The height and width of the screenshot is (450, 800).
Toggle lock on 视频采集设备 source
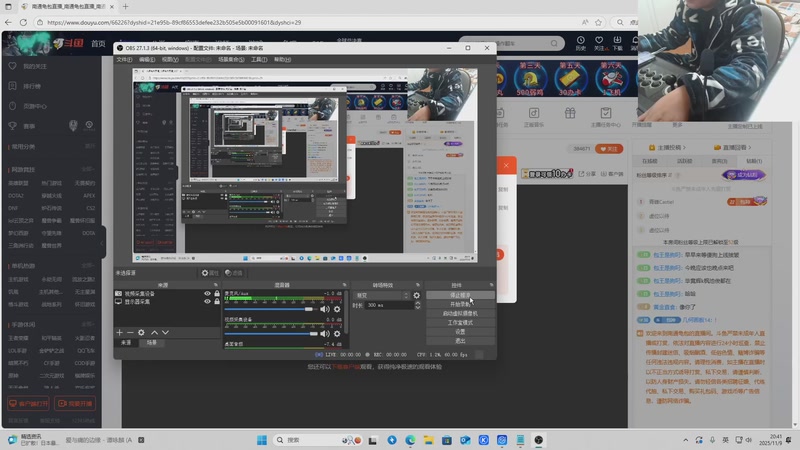217,293
